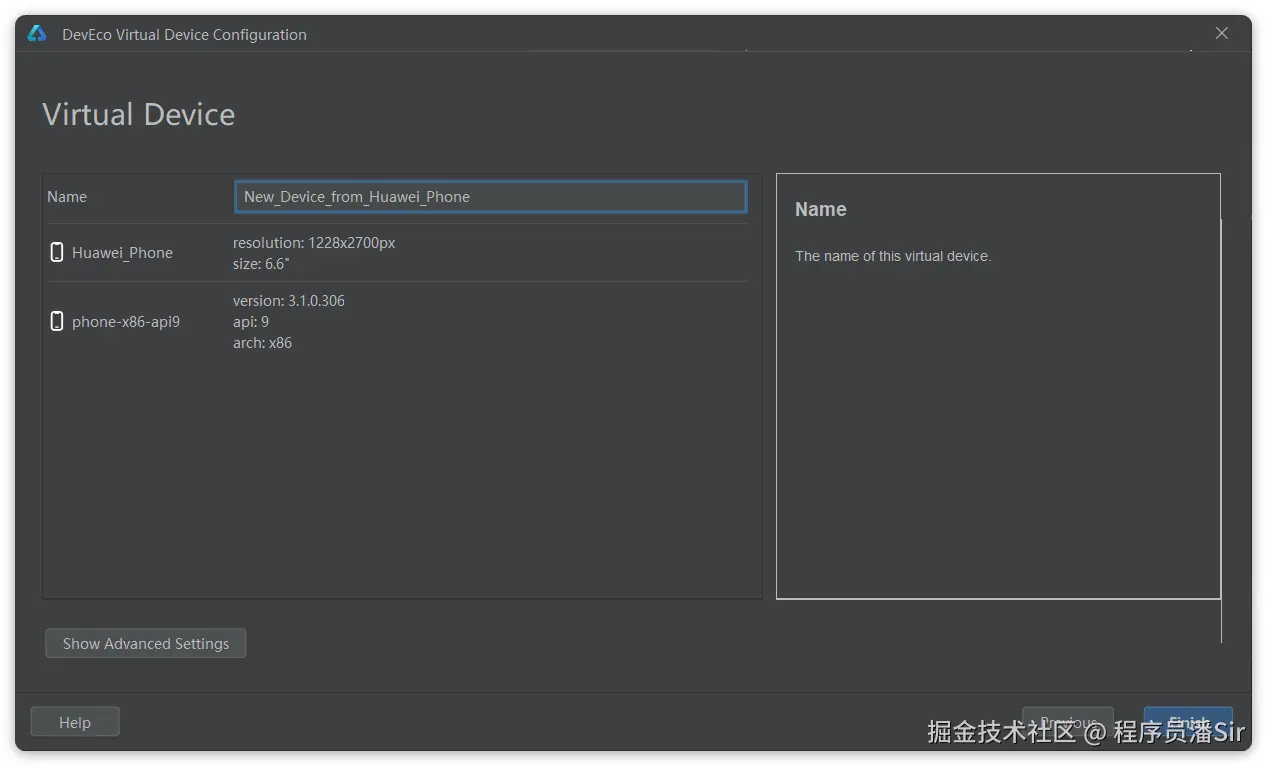The image size is (1267, 768).
Task: Confirm with the Finish button
Action: click(1188, 722)
